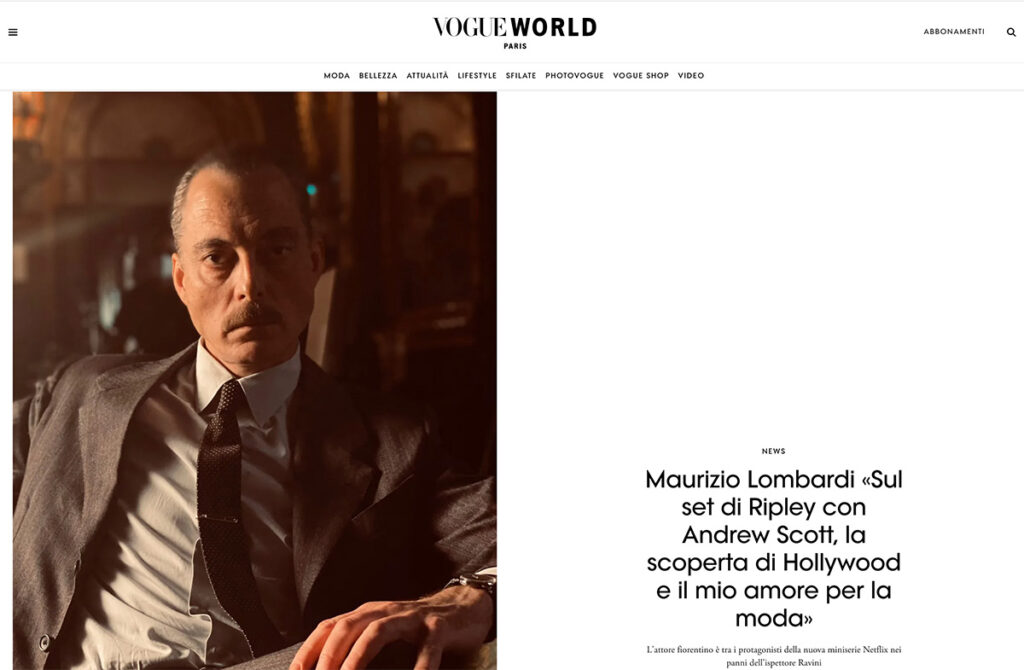This screenshot has height=670, width=1024.
Task: Open the Video section
Action: tap(690, 76)
